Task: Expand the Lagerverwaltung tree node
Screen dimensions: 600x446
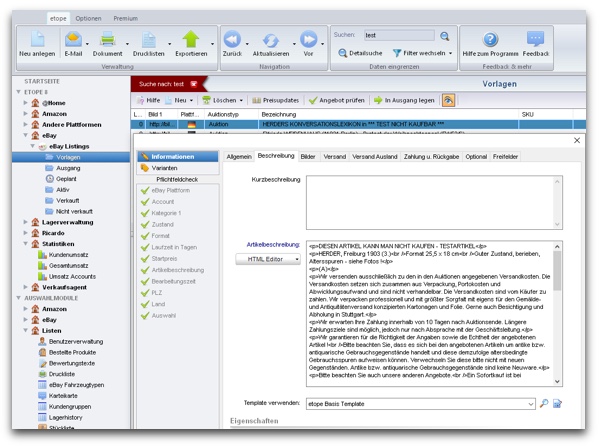Action: pos(25,222)
